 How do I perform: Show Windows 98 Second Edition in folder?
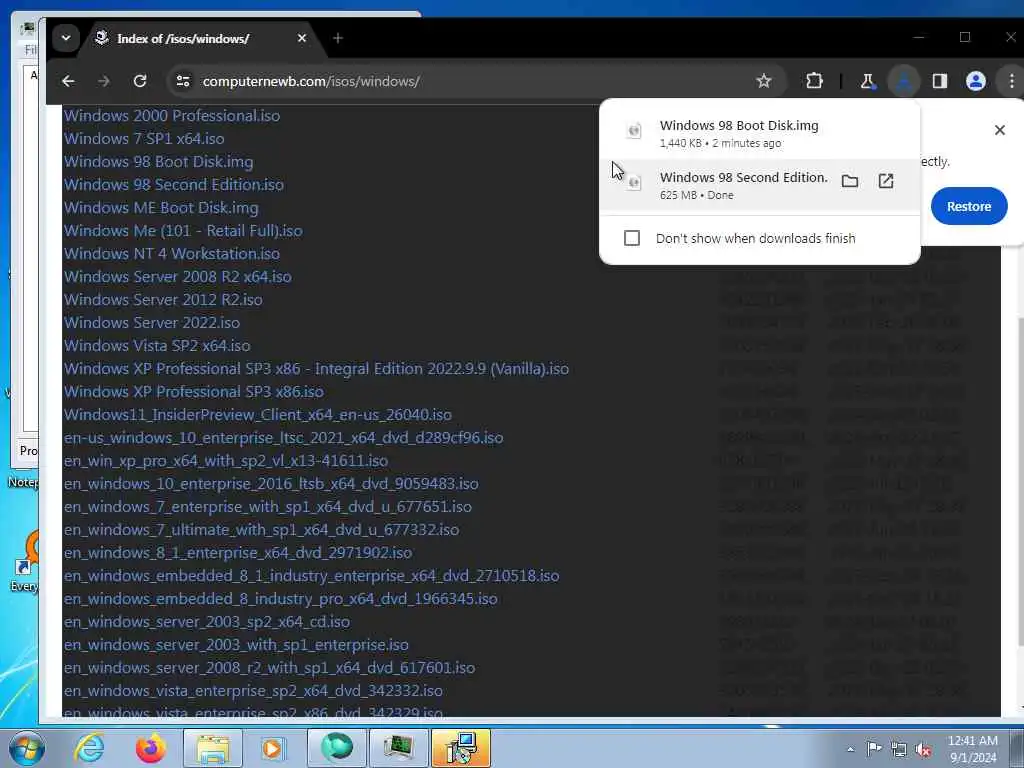pos(850,181)
